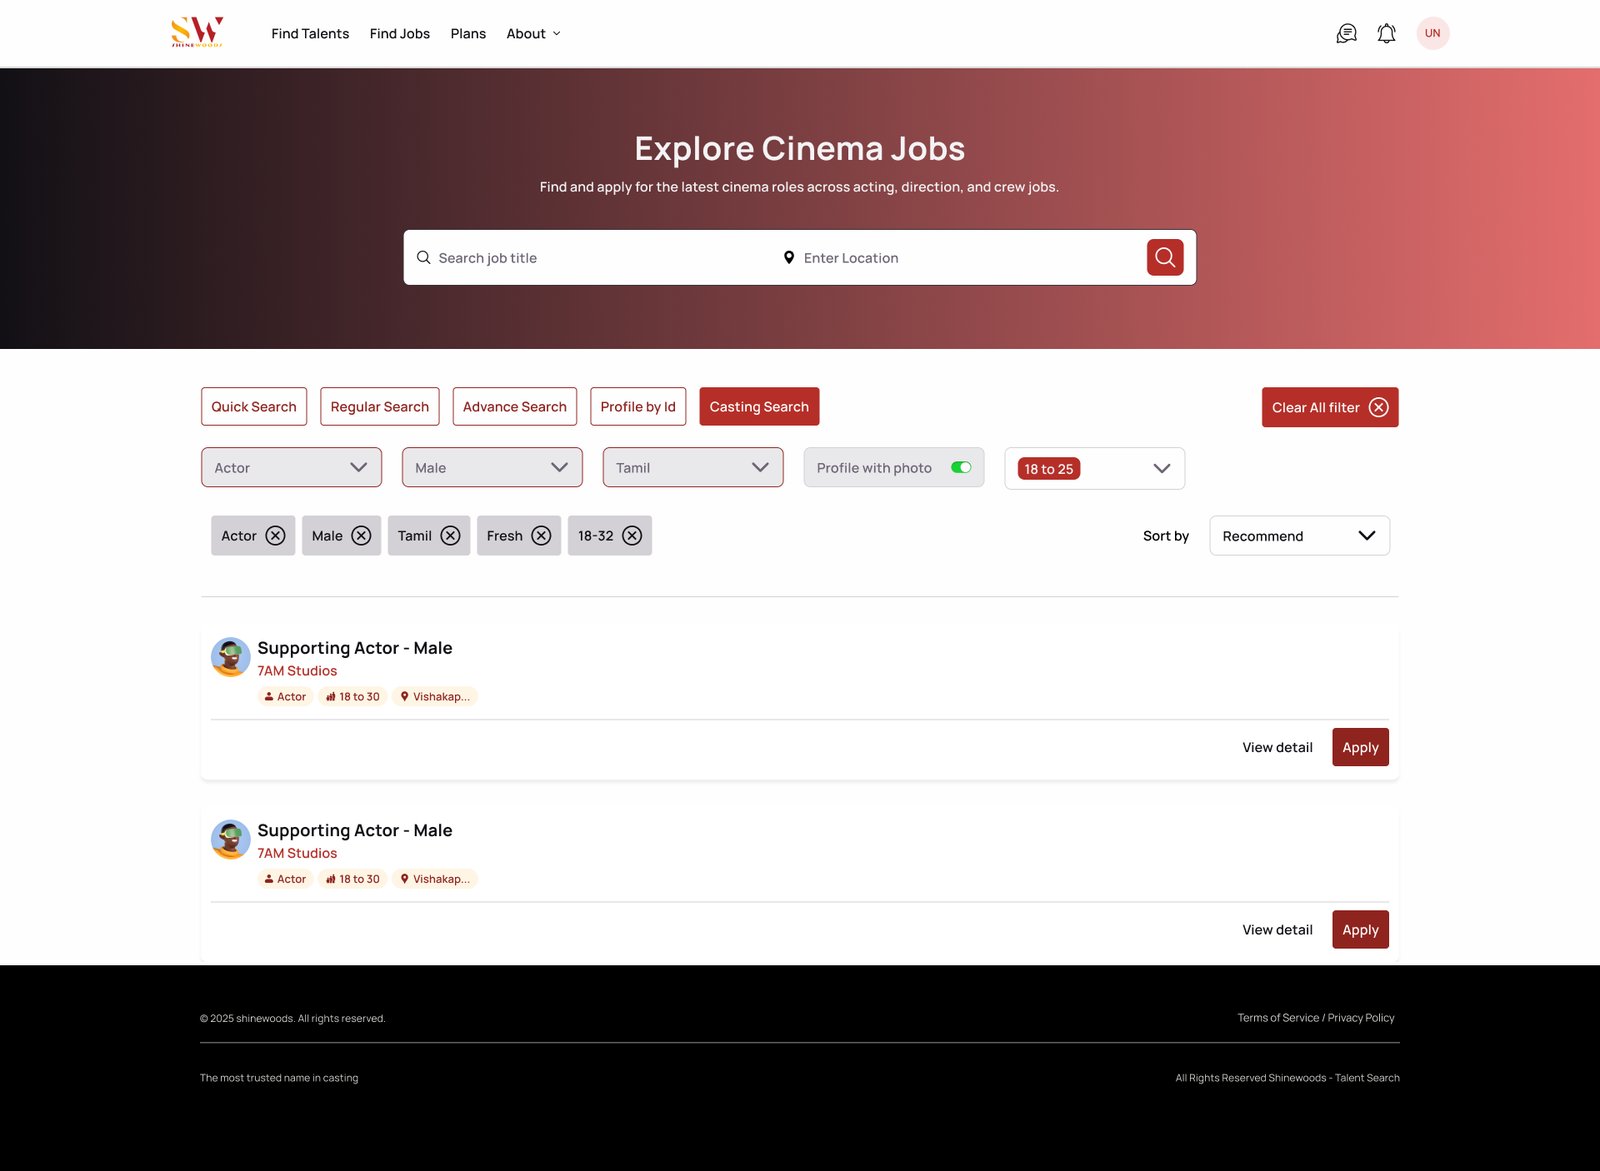Click the first card's Supporting Actor - Male title
This screenshot has width=1600, height=1171.
[355, 648]
